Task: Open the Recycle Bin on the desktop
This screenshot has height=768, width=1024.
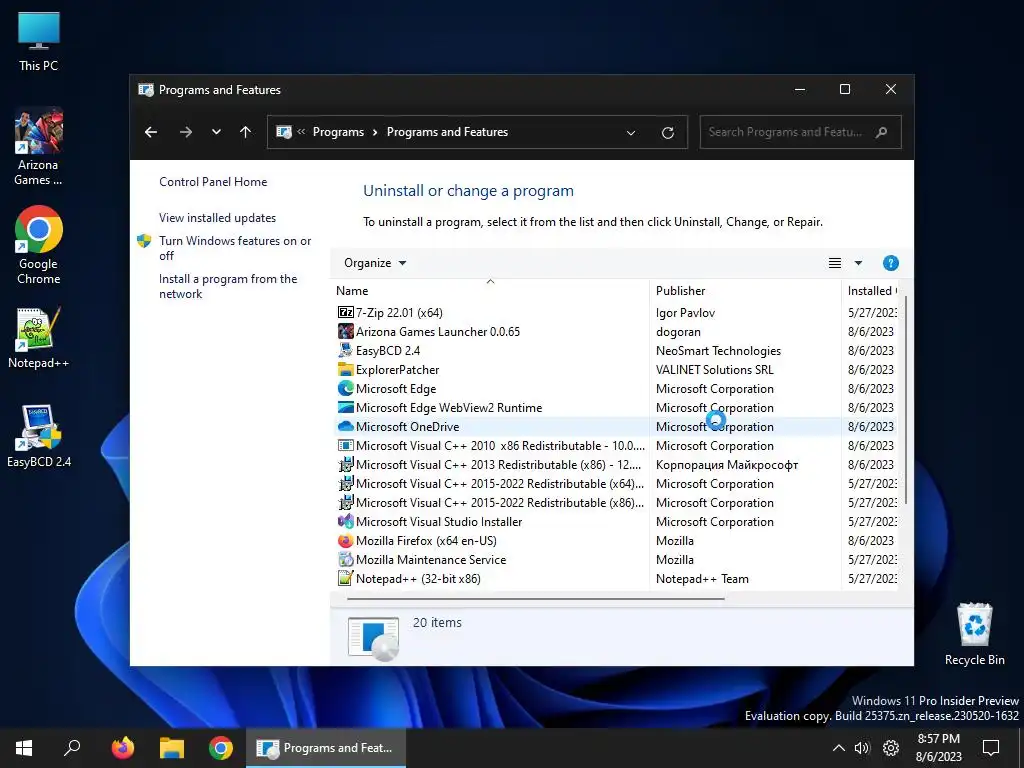Action: pyautogui.click(x=974, y=634)
